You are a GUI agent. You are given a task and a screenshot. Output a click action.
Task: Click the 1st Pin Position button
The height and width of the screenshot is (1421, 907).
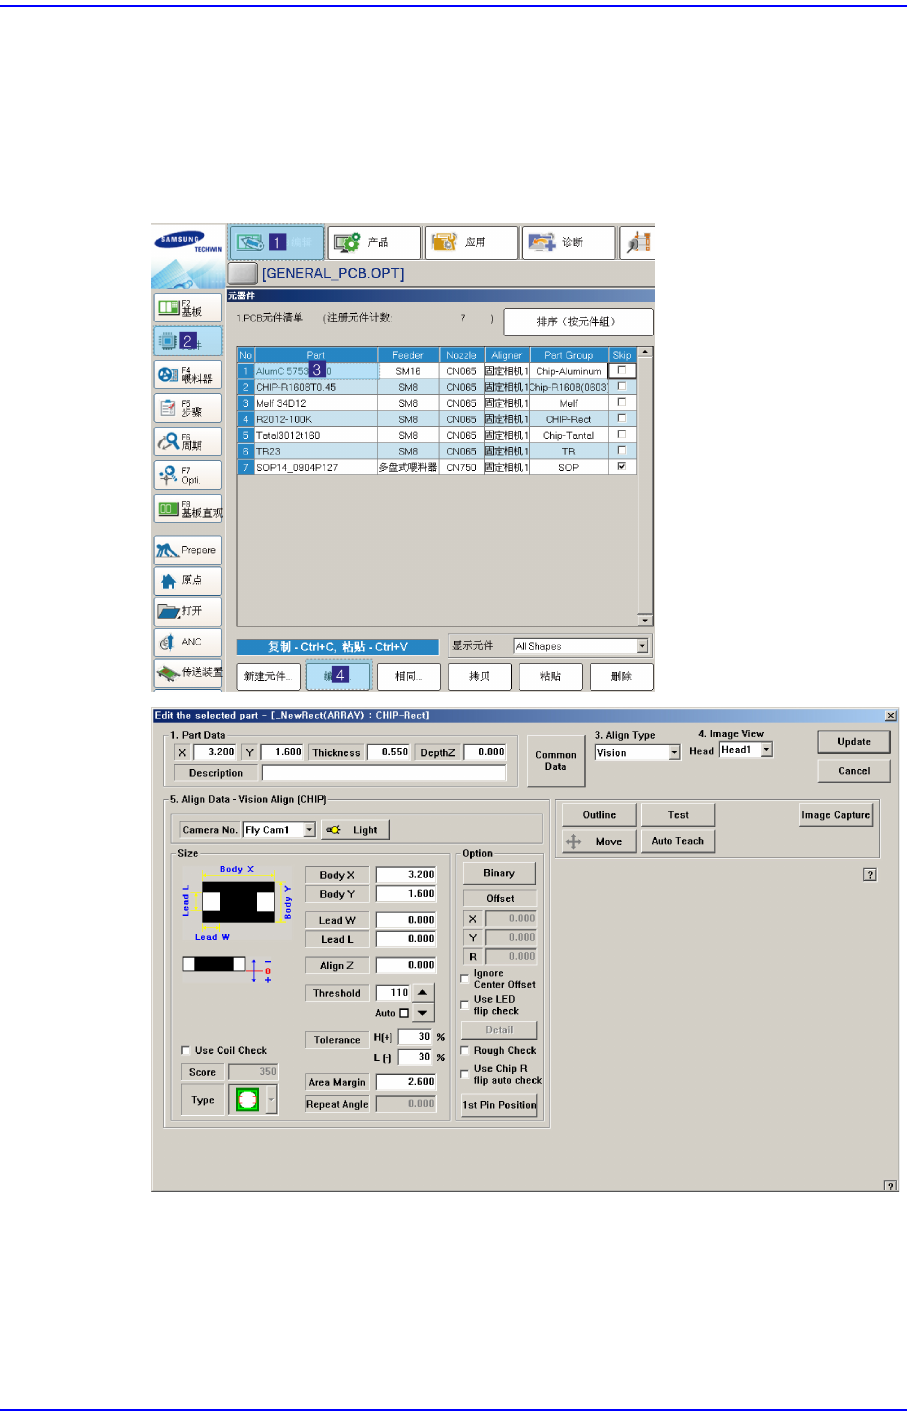[499, 1106]
